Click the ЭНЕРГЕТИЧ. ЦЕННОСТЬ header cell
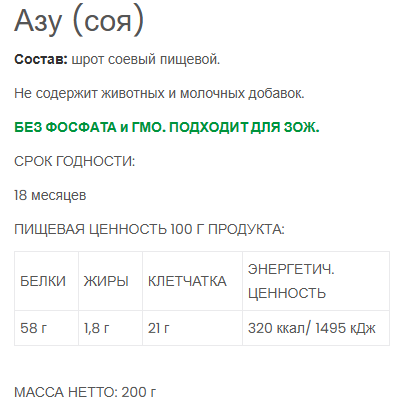 tap(316, 281)
